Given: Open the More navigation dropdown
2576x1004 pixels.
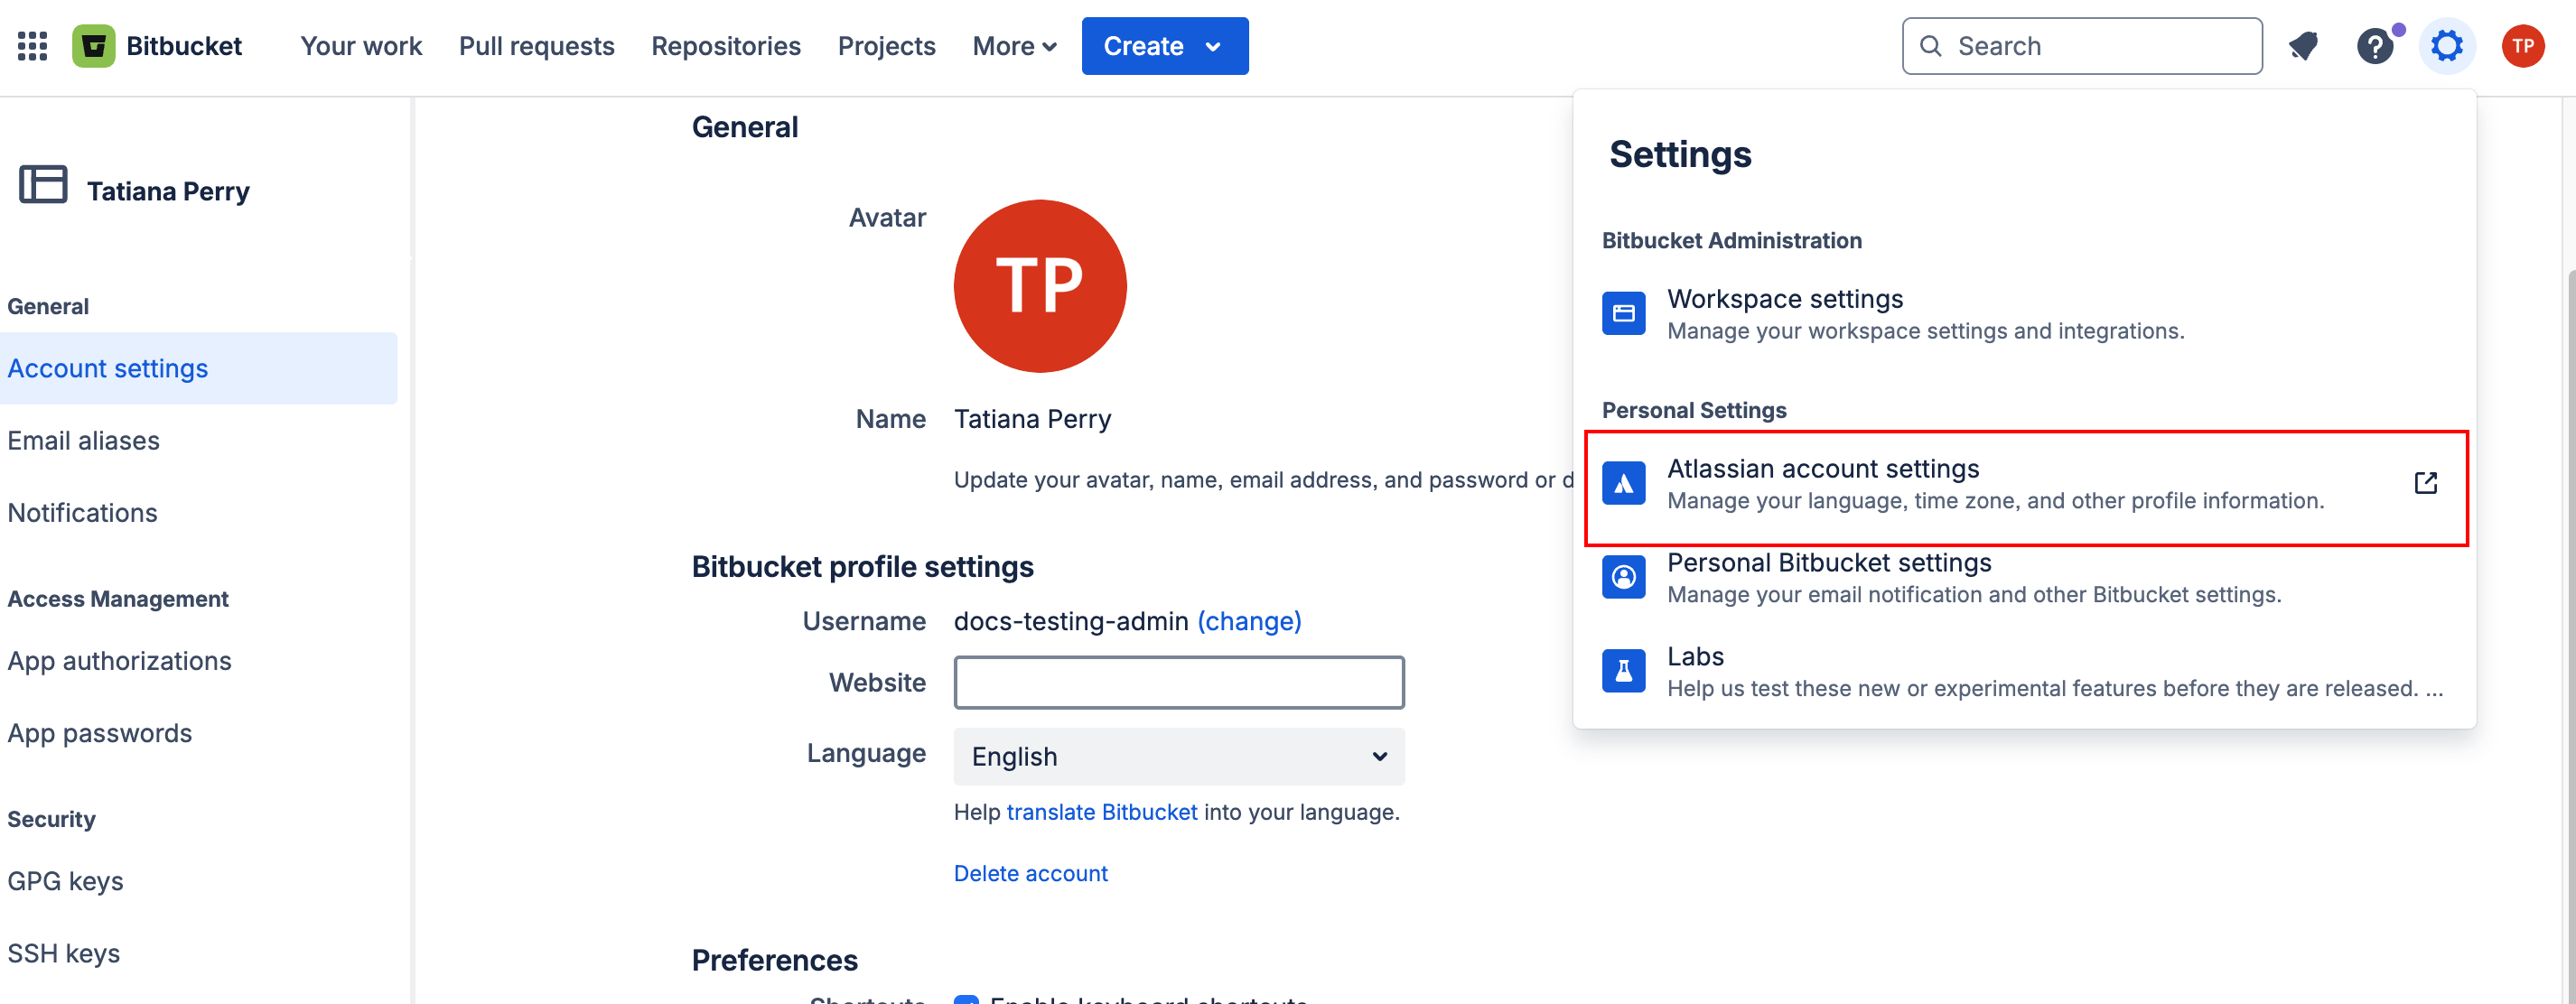Looking at the screenshot, I should [1014, 46].
